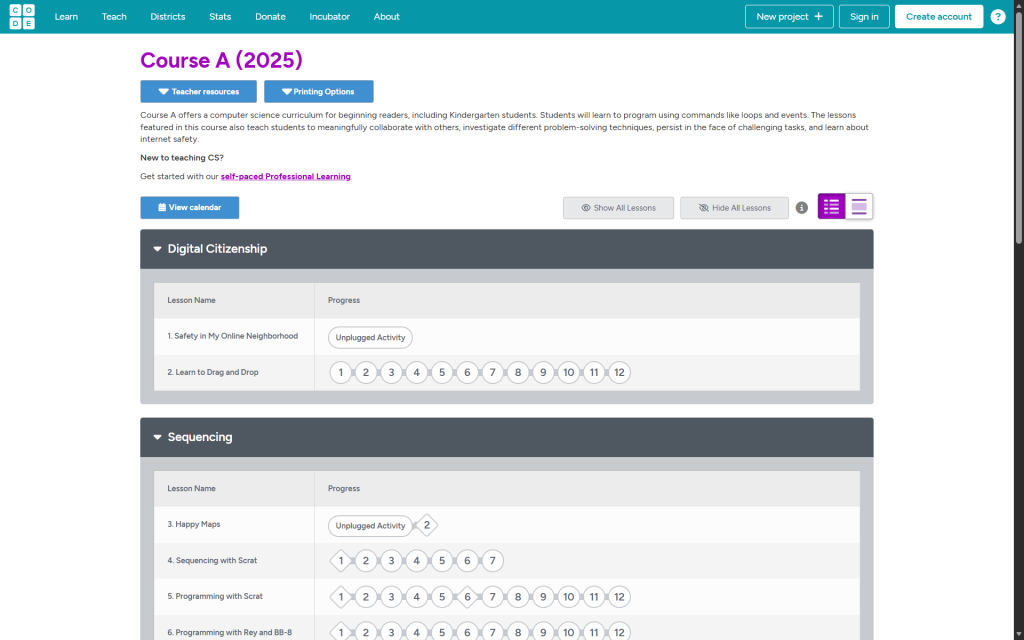Screen dimensions: 1024x640
Task: Open level 12 bubble in Learn to Drag and Drop
Action: click(619, 373)
